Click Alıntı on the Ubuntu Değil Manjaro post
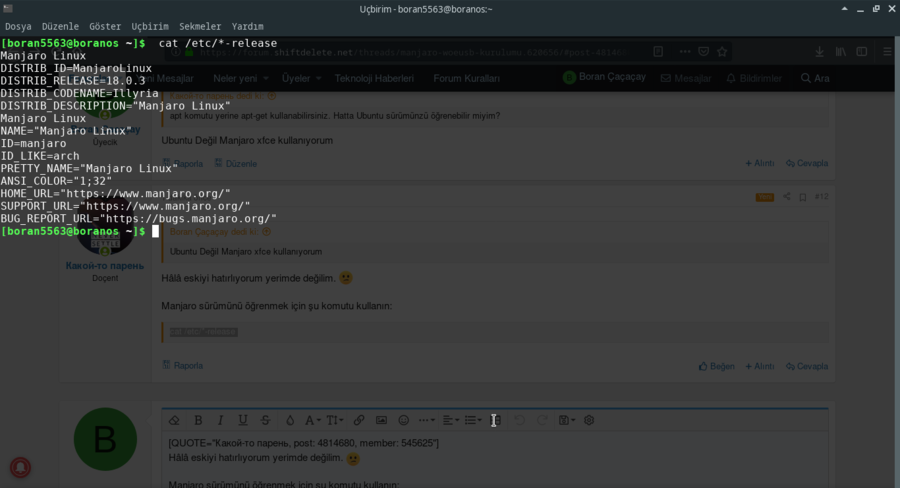Viewport: 900px width, 488px height. click(x=759, y=164)
